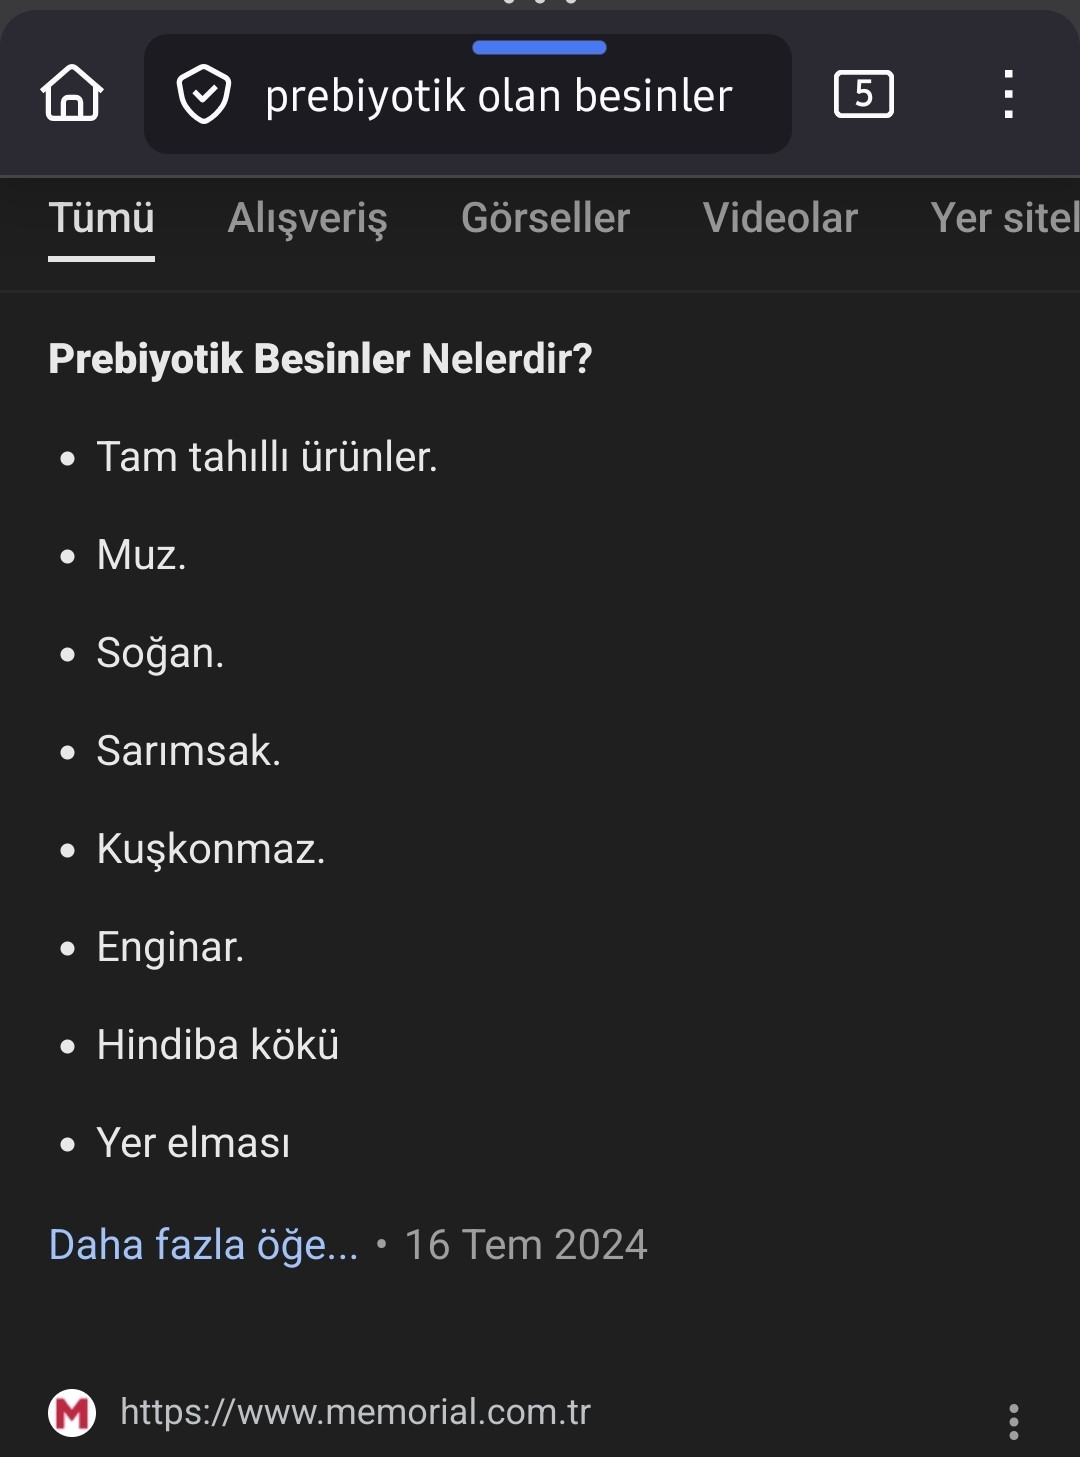The image size is (1080, 1457).
Task: Open the browser three-dot menu
Action: click(1008, 95)
